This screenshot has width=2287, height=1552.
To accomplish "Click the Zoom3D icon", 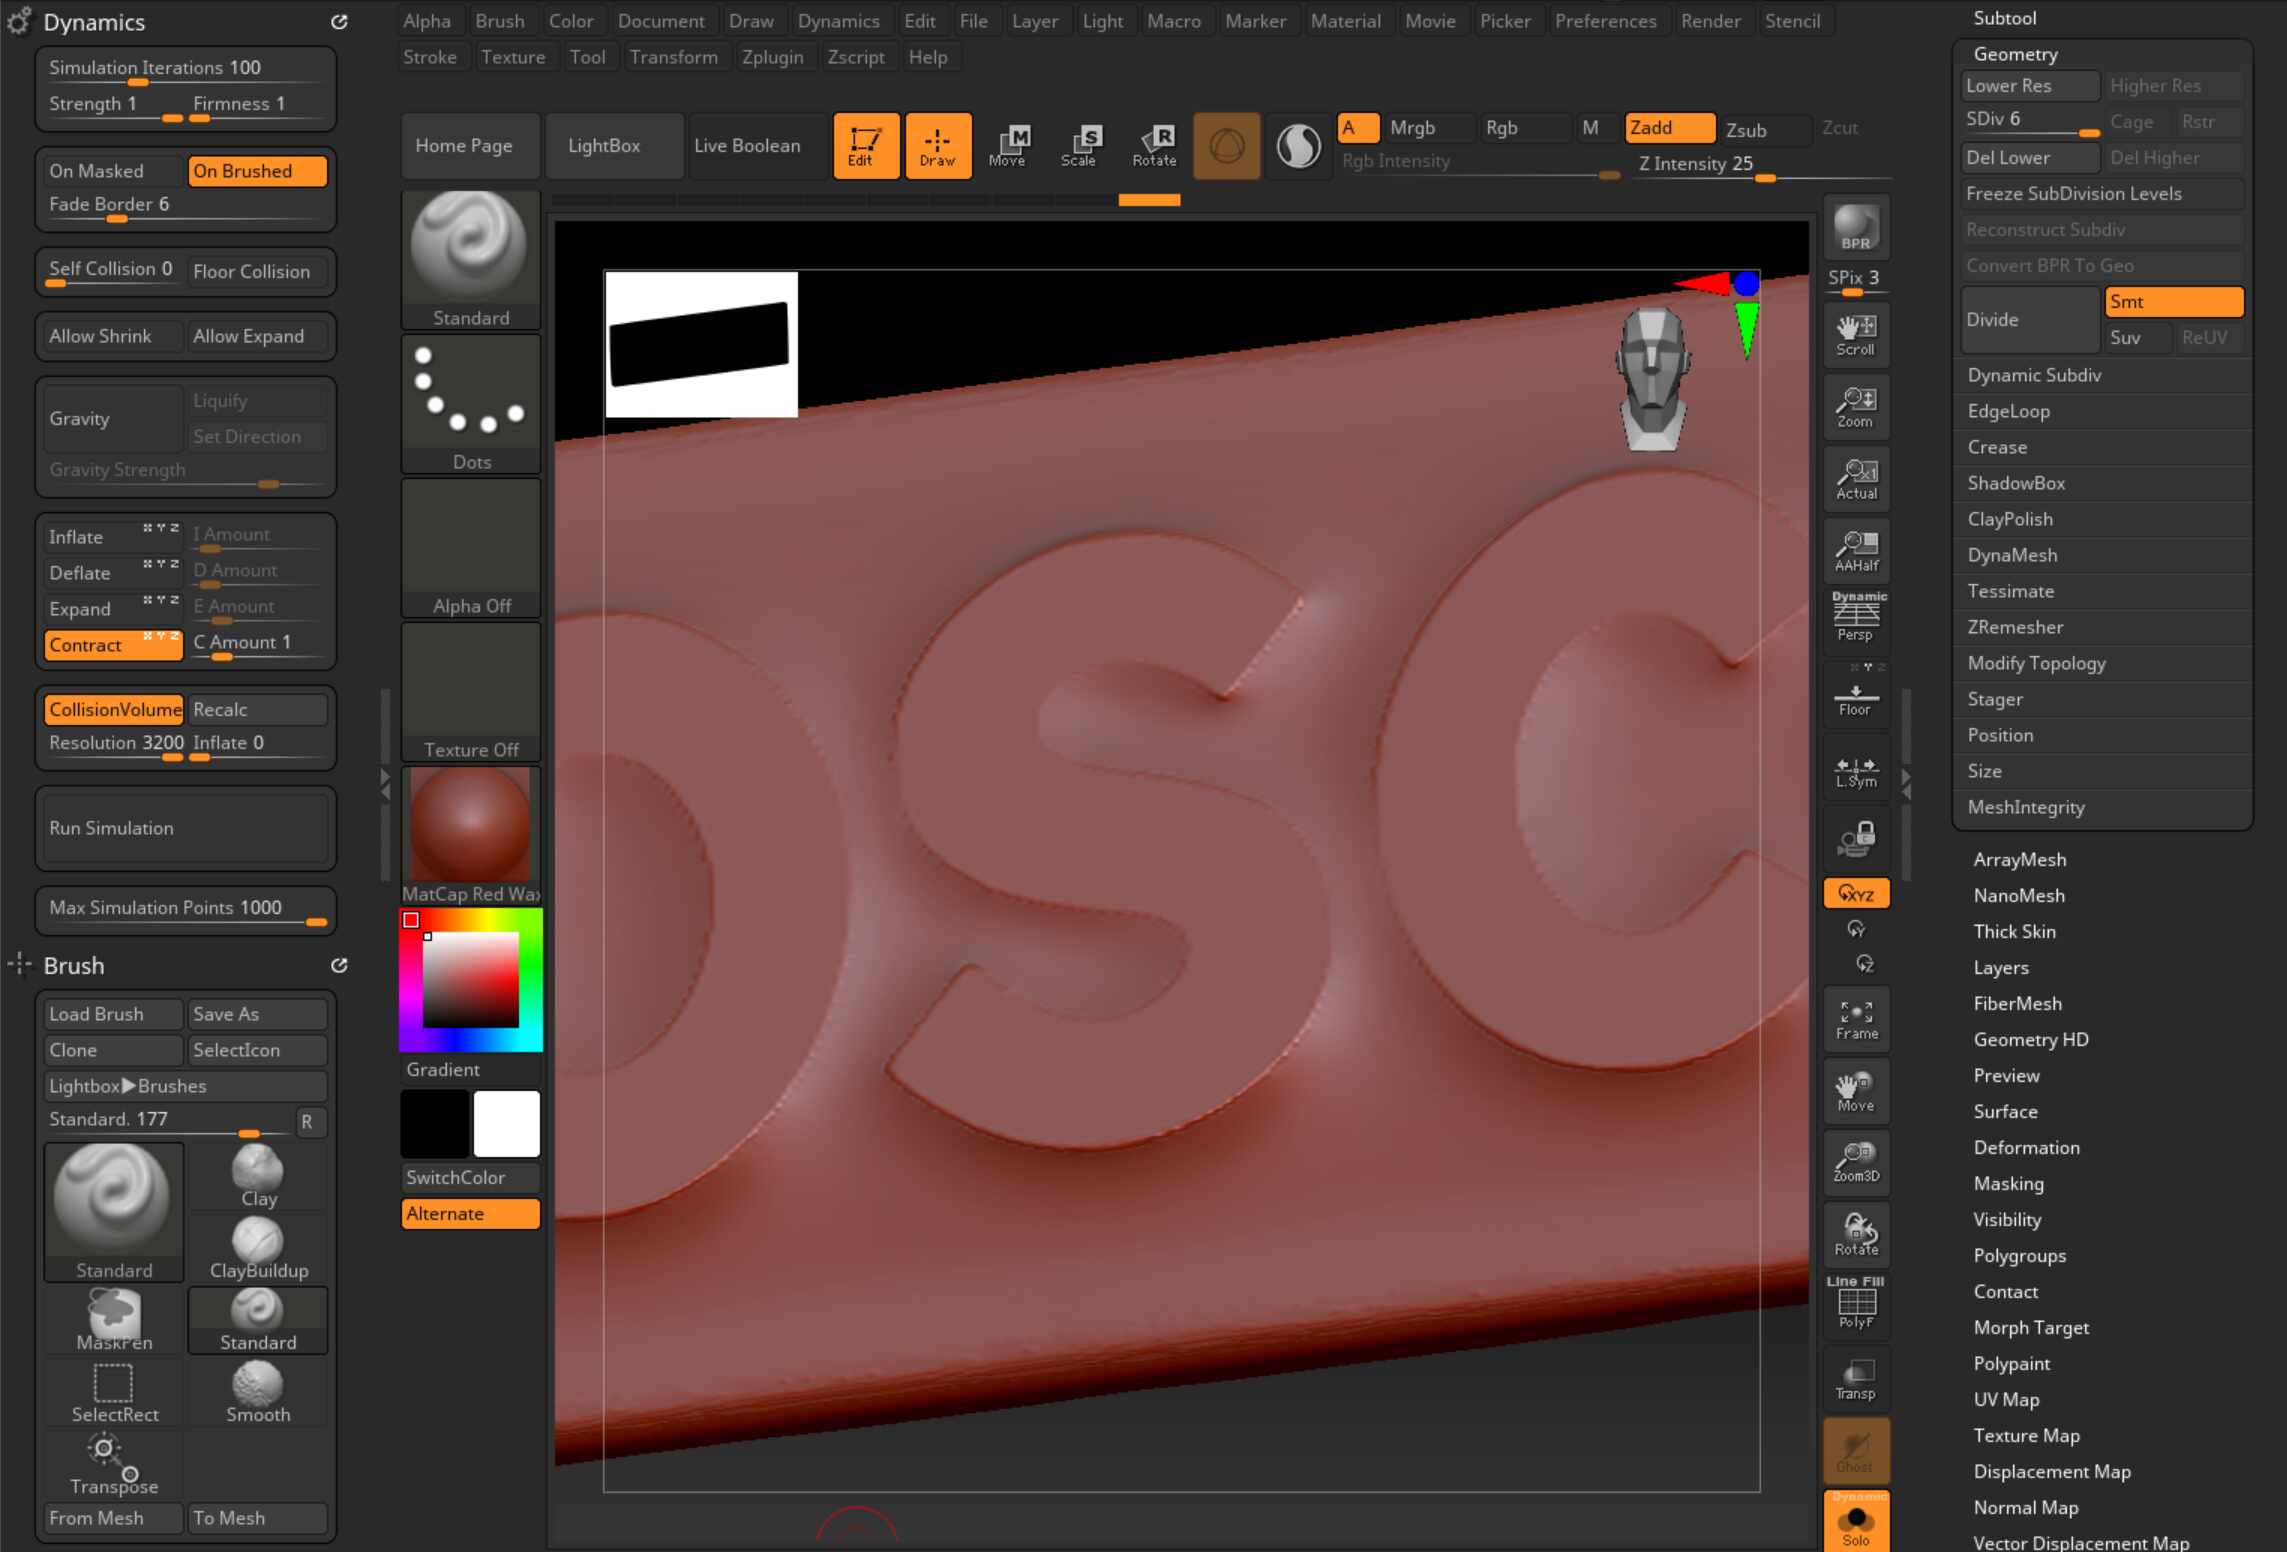I will click(1856, 1162).
